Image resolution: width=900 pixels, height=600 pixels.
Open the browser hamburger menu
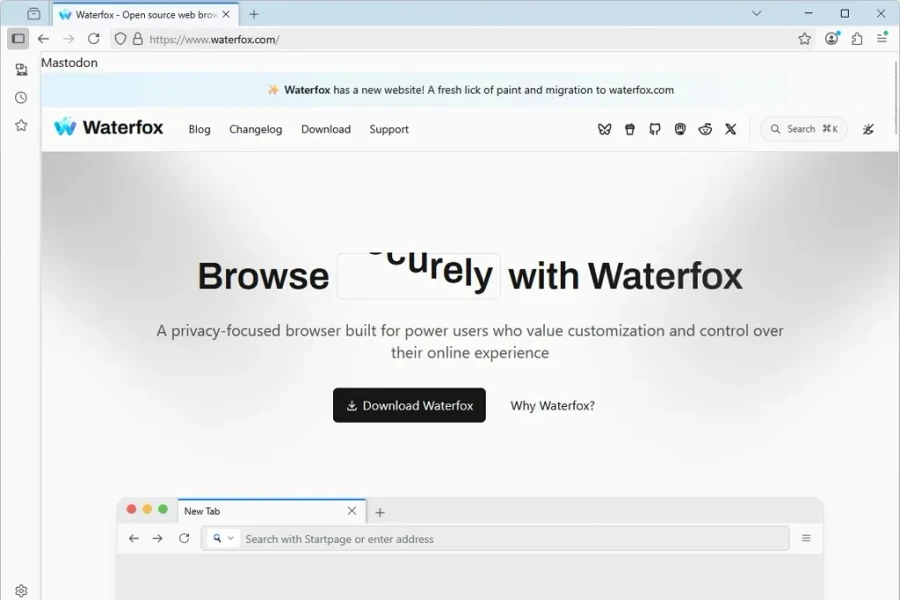(x=882, y=38)
